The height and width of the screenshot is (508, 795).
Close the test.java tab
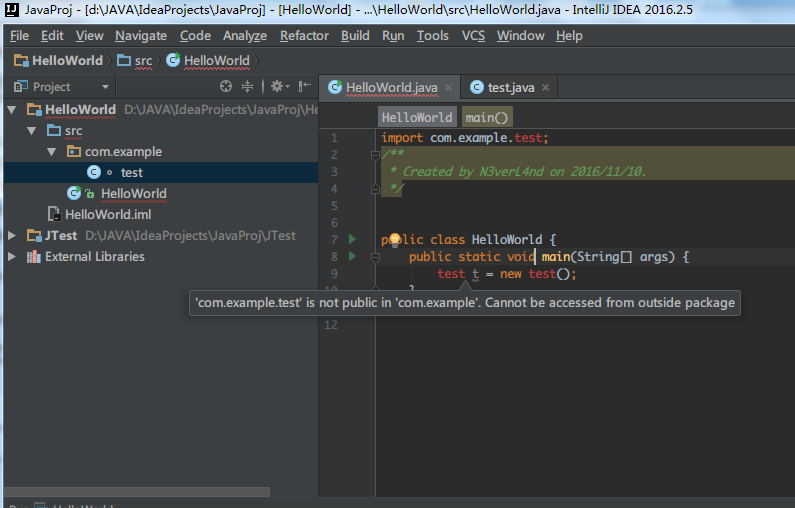click(x=546, y=87)
